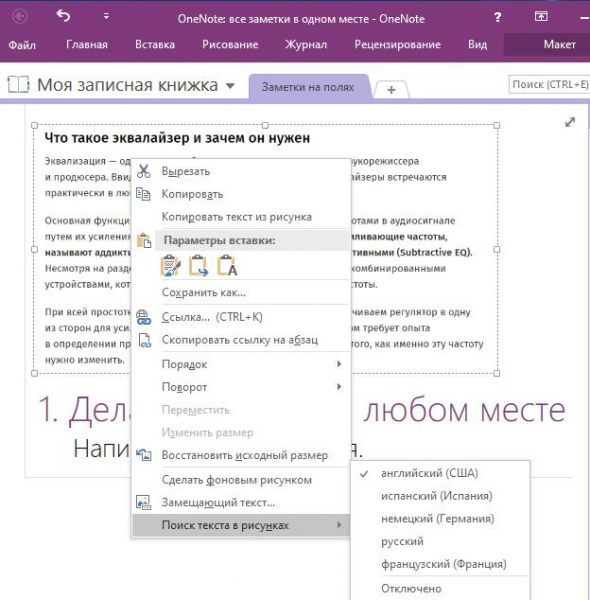Image resolution: width=590 pixels, height=600 pixels.
Task: Click the top-right resize handle of the image
Action: tap(497, 125)
